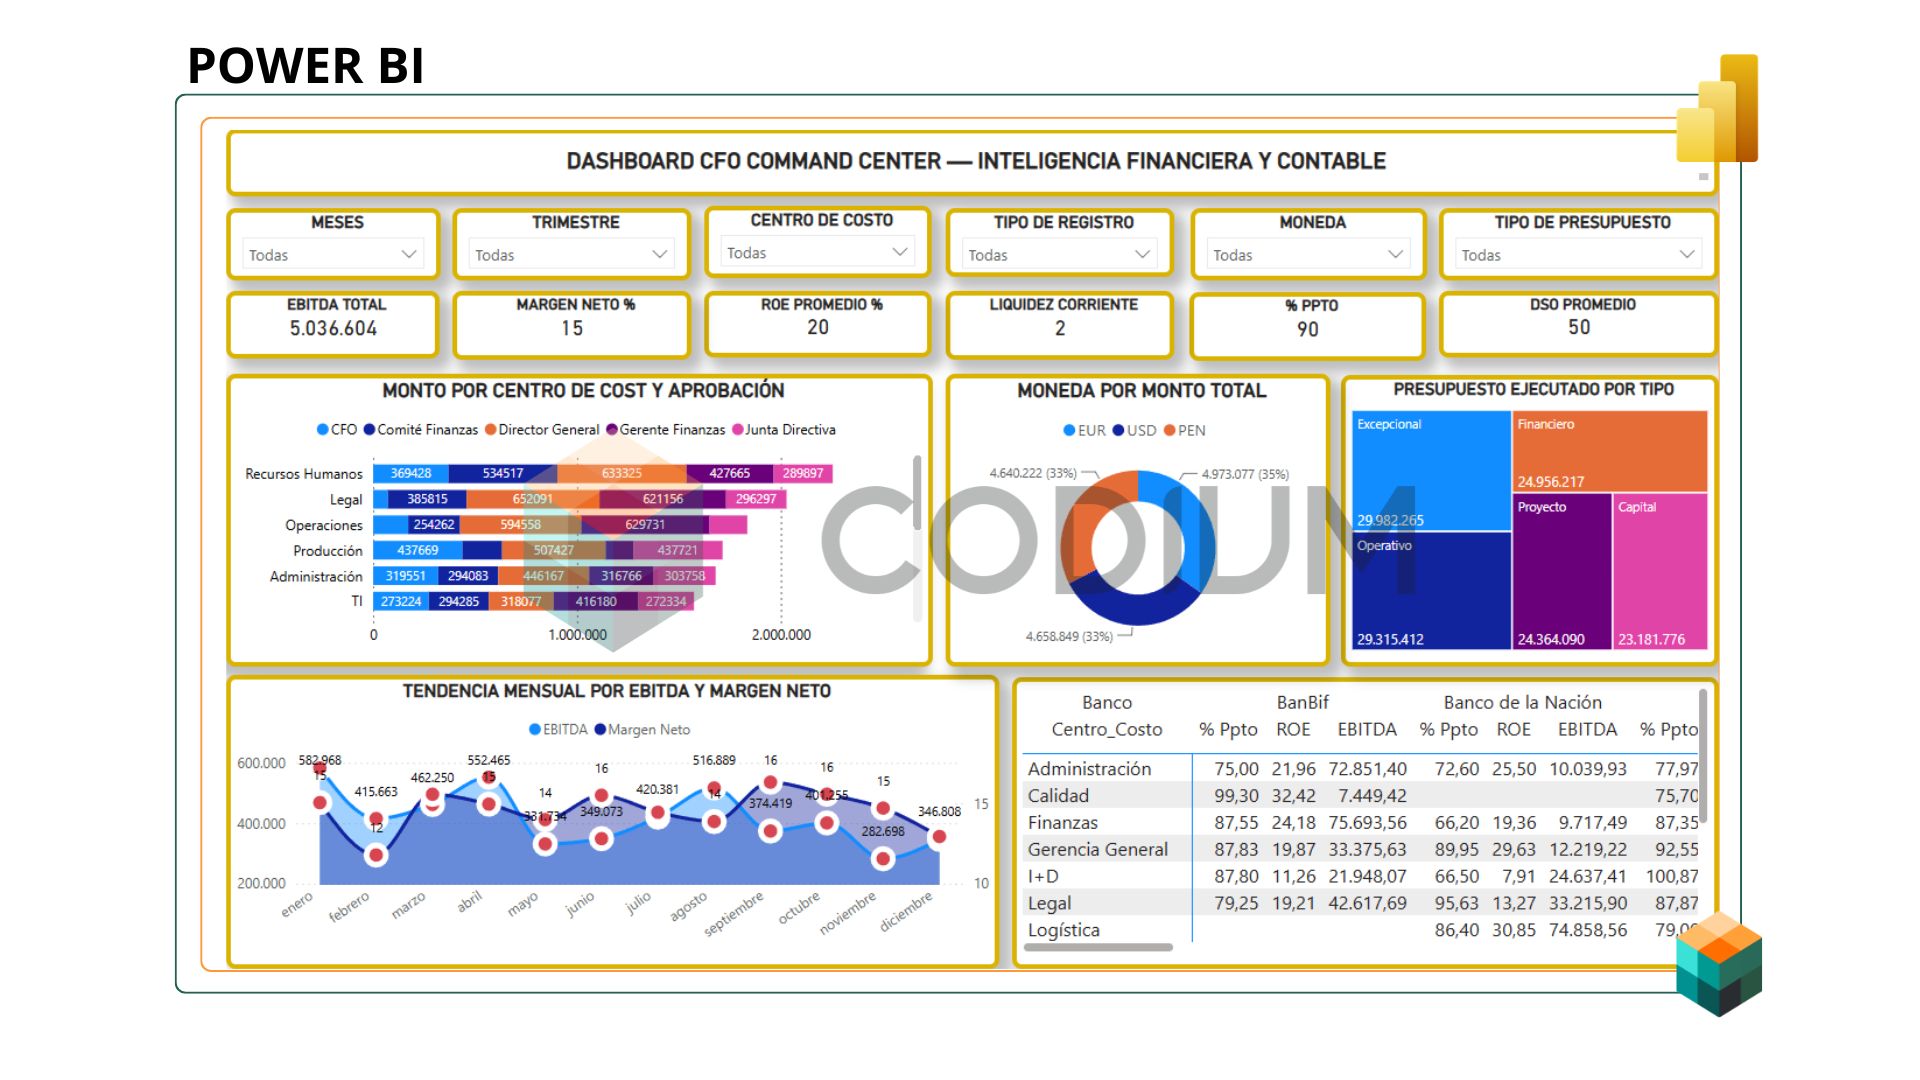Open the MESES slicer dropdown

coord(333,255)
